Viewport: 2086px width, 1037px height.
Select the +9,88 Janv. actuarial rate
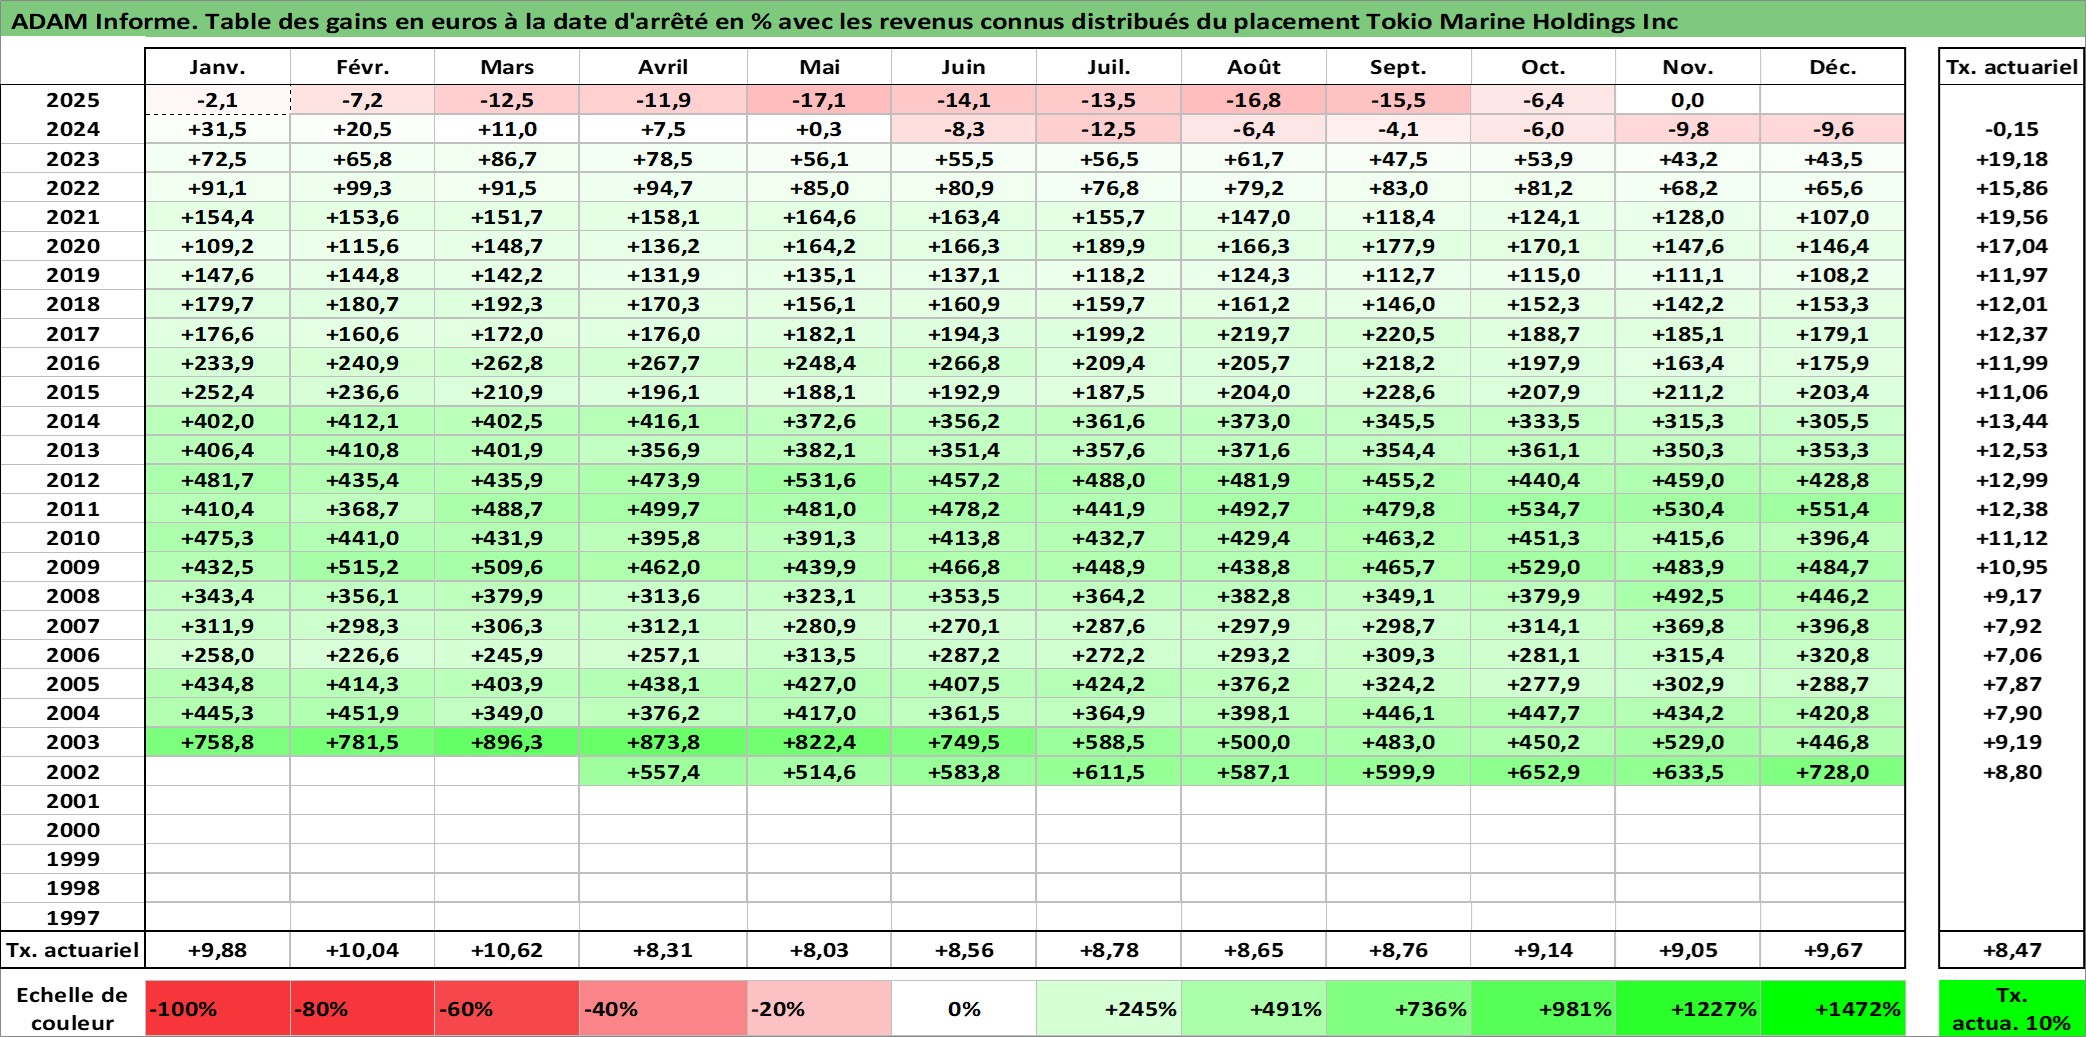click(217, 950)
